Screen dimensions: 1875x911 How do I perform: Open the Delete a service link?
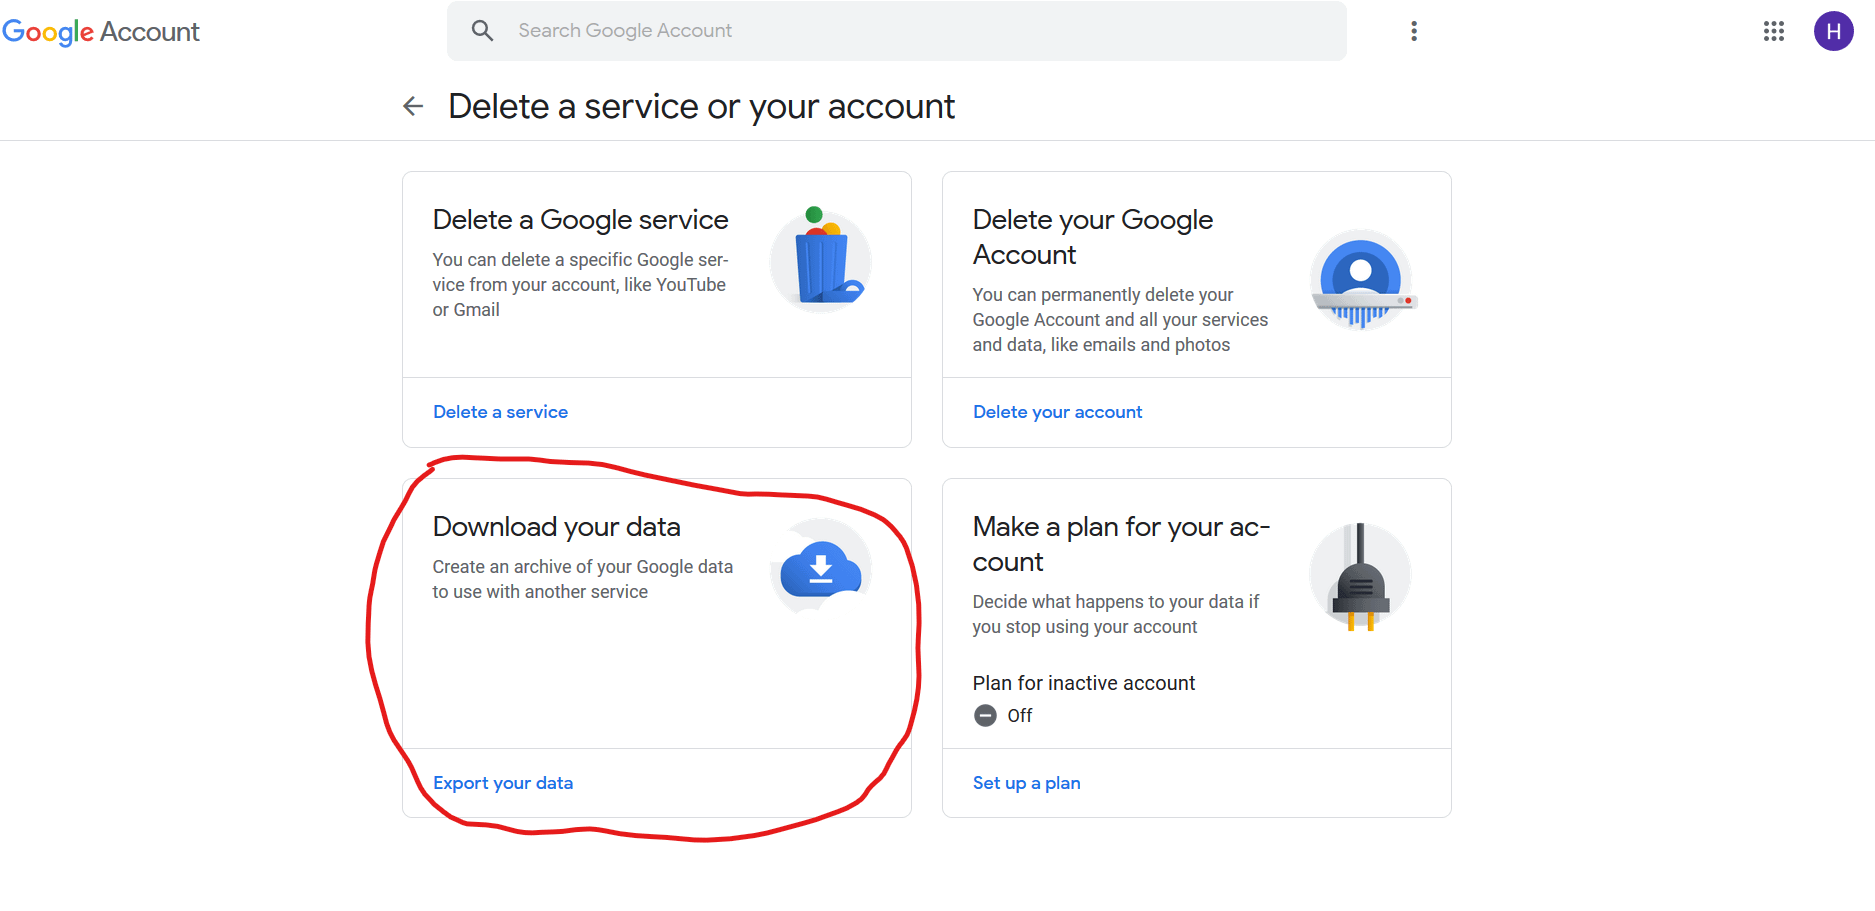click(x=501, y=412)
